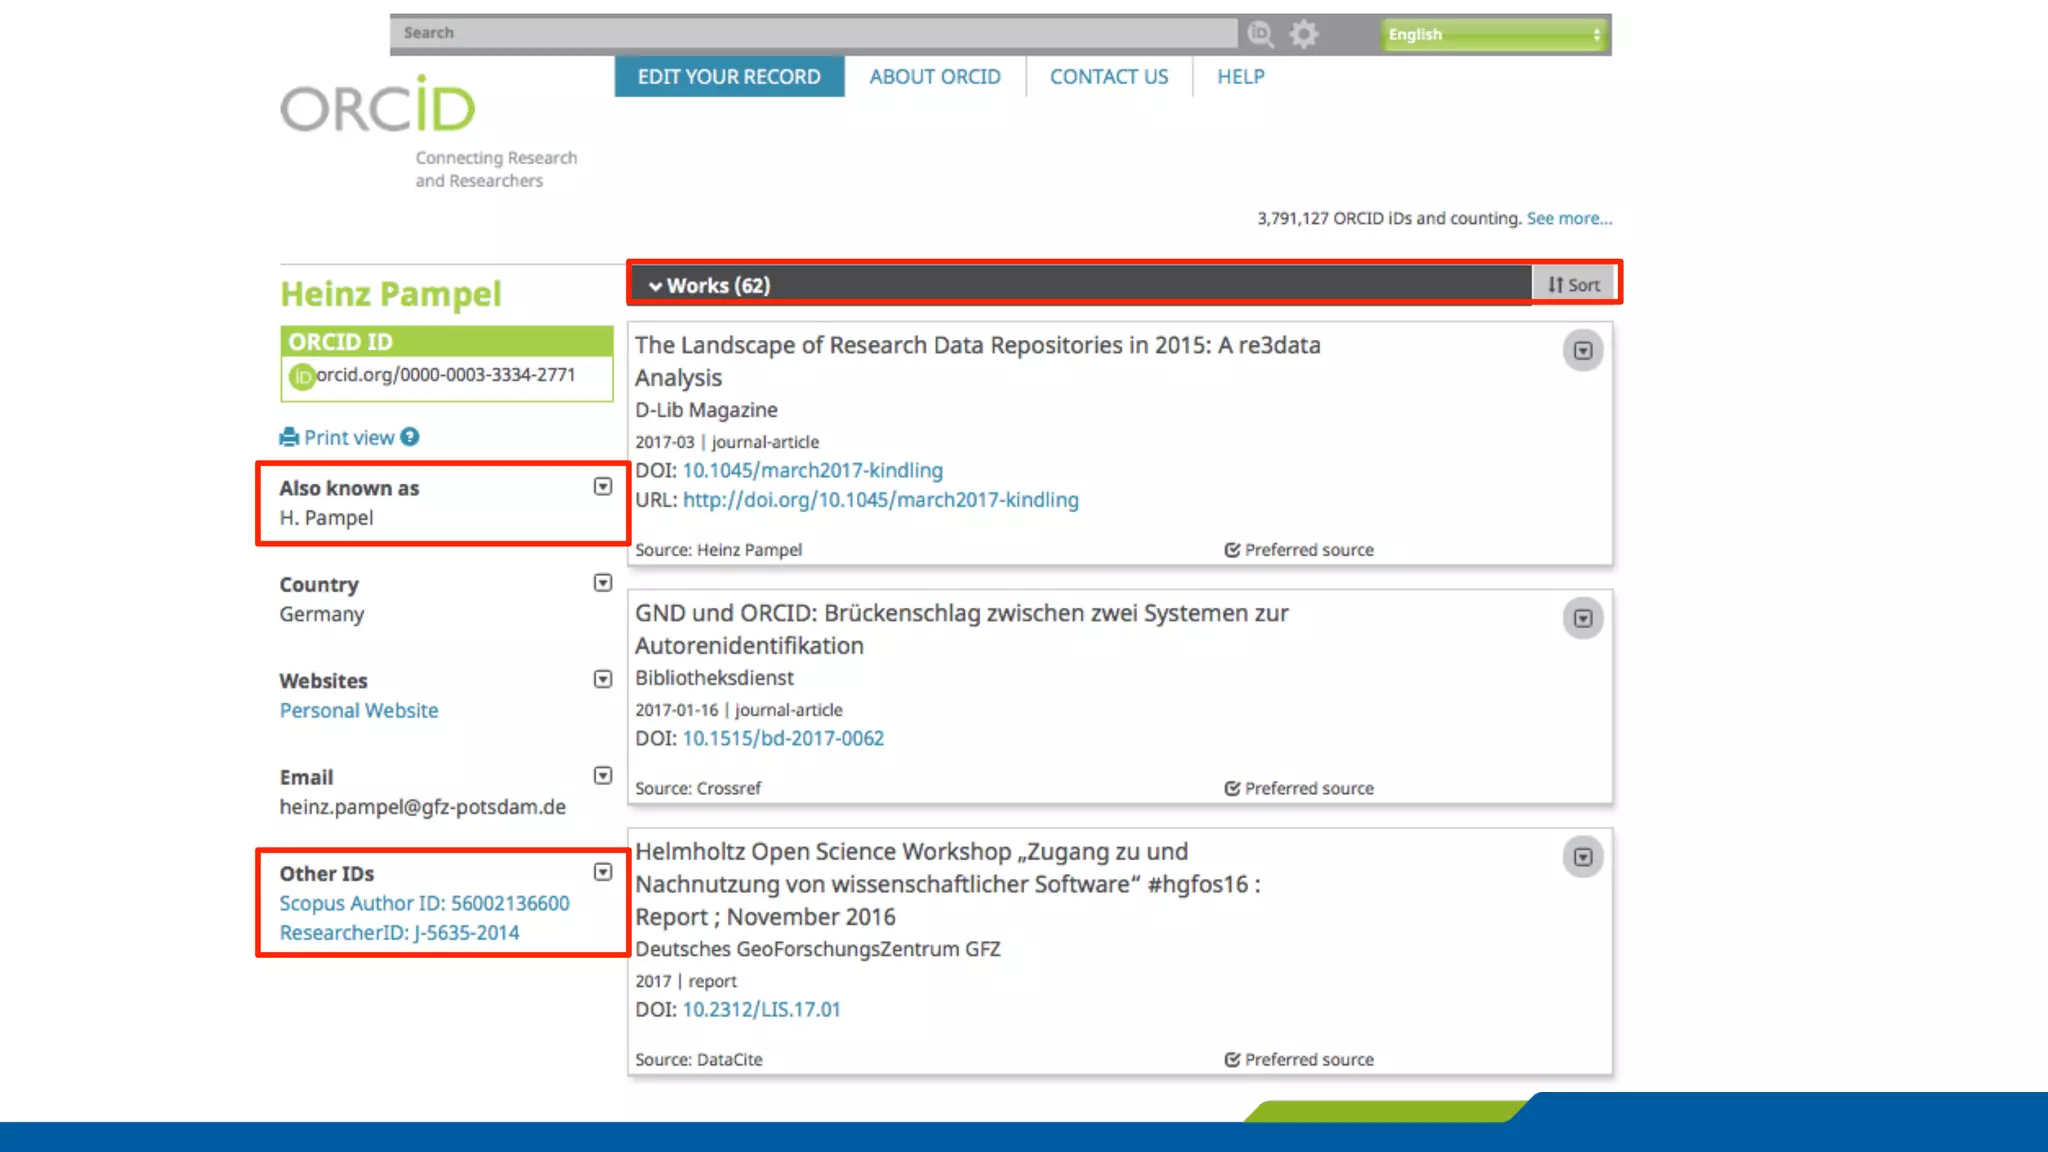Click the Print view help question mark
Viewport: 2048px width, 1152px height.
pos(410,437)
